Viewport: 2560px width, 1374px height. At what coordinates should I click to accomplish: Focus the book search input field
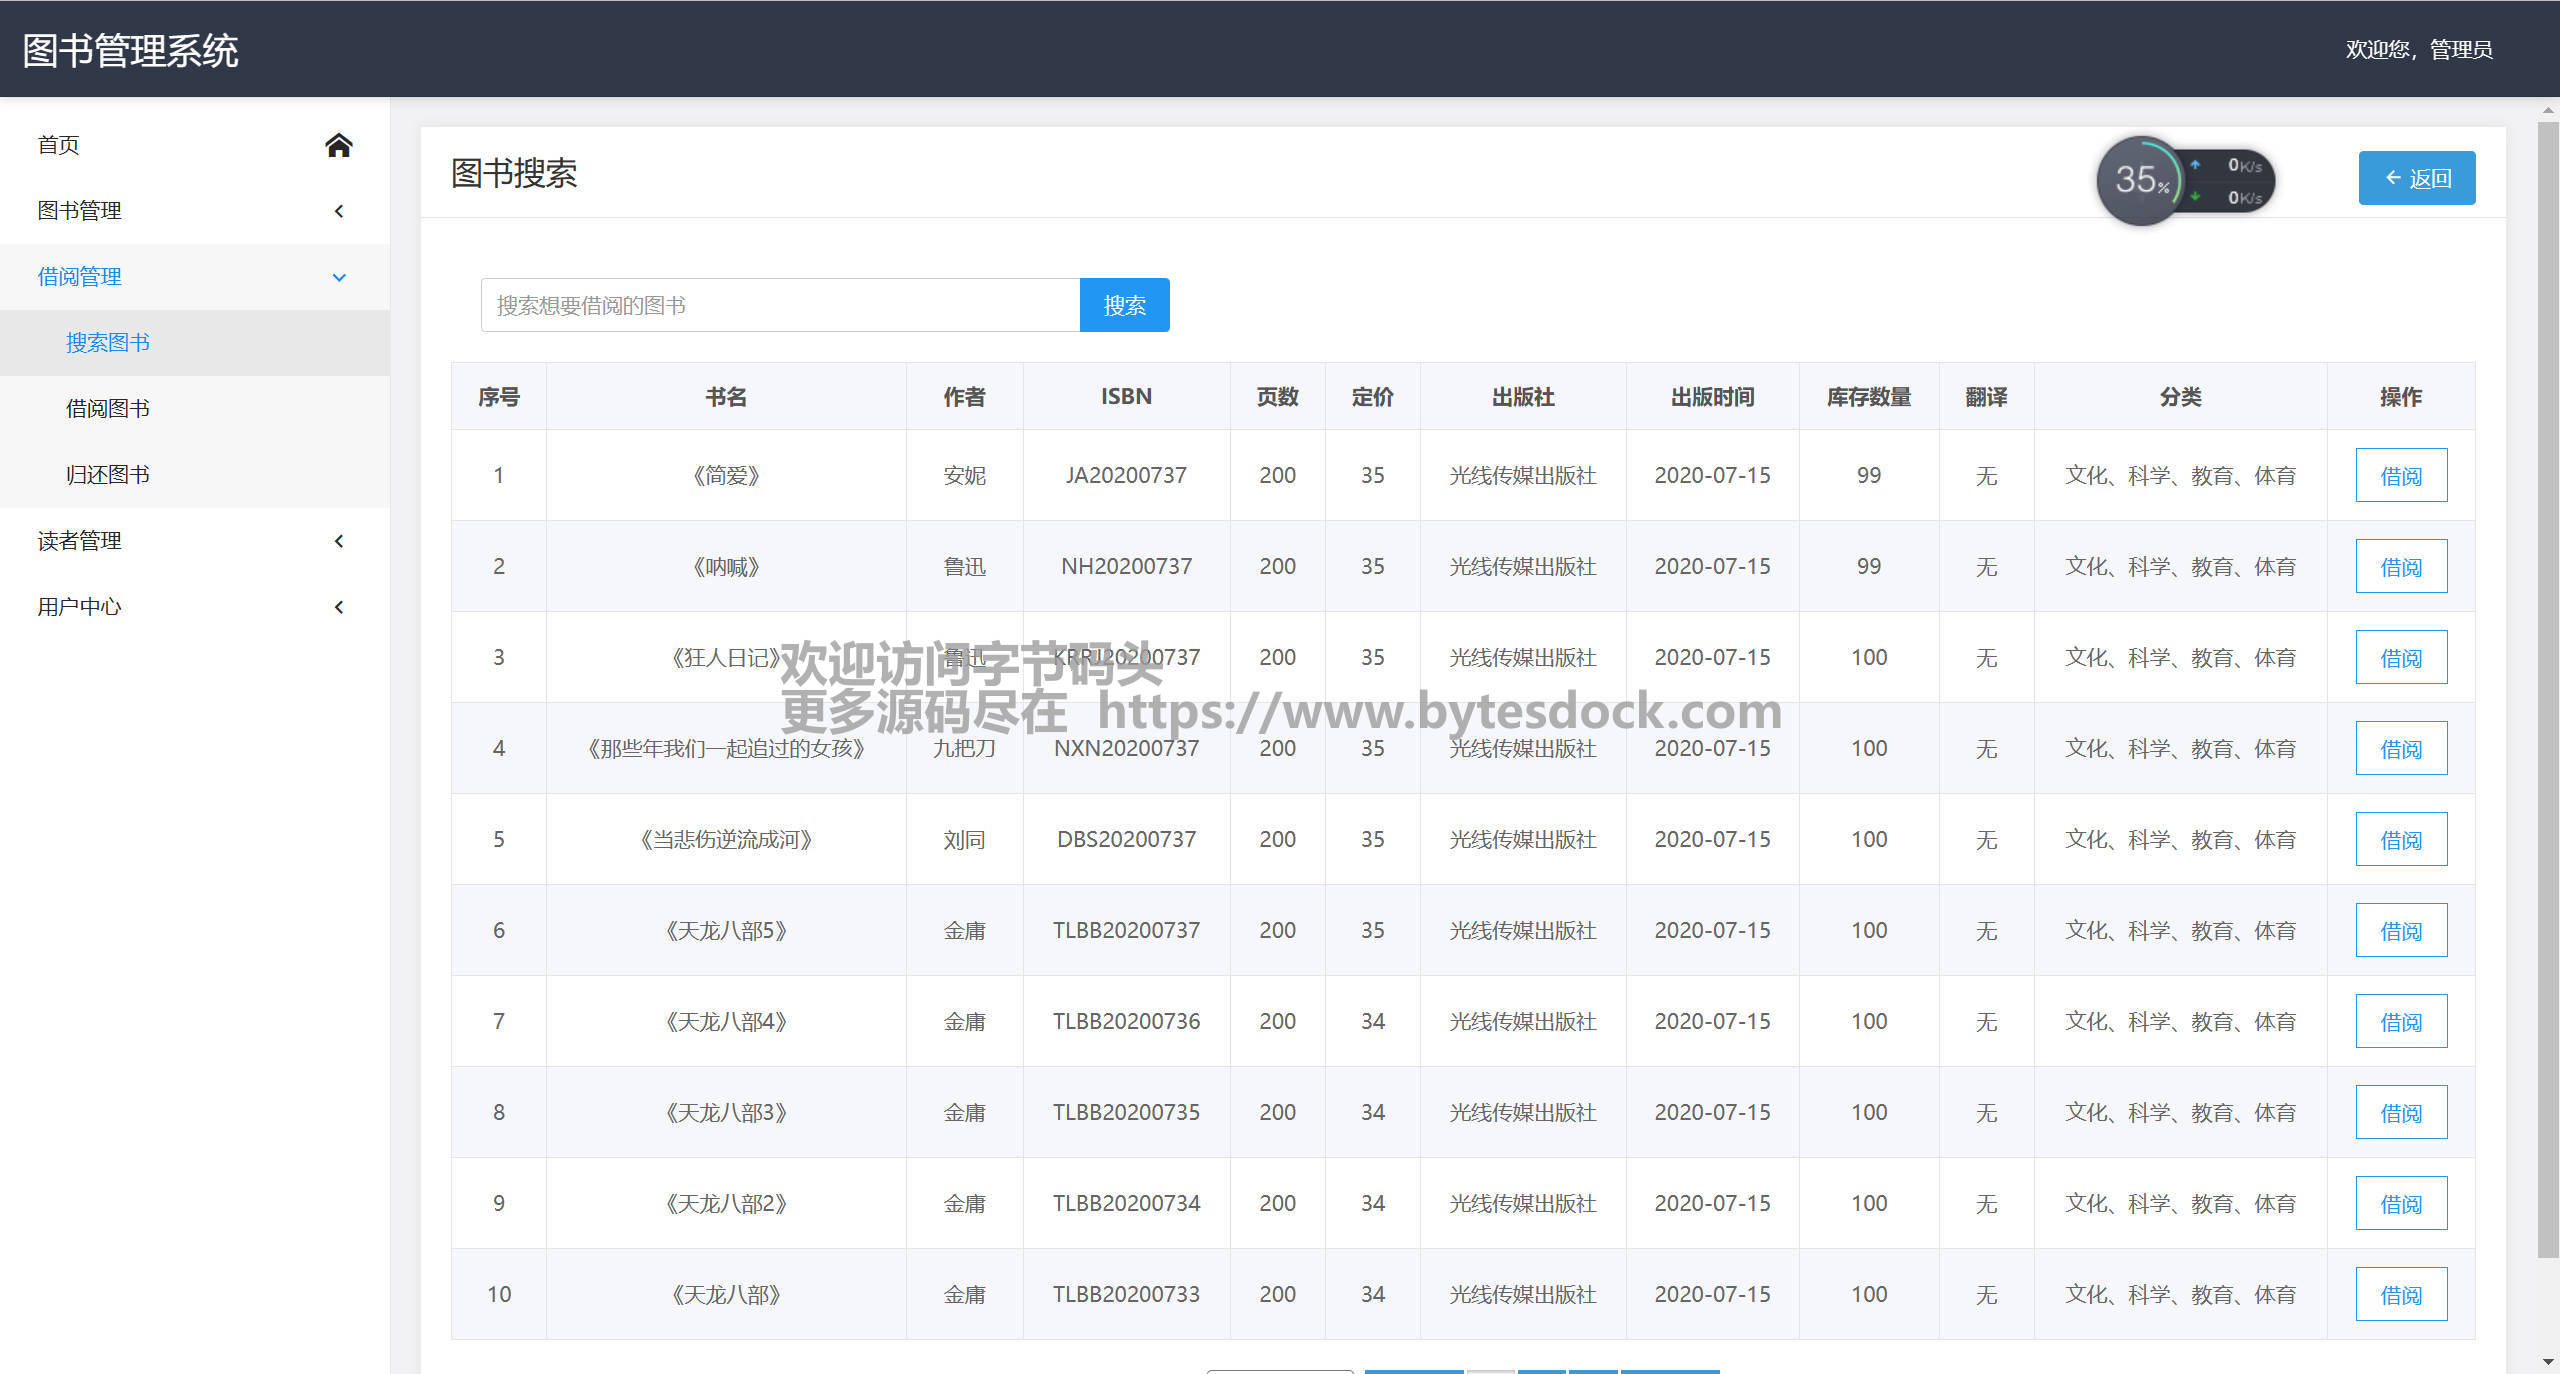(x=780, y=305)
